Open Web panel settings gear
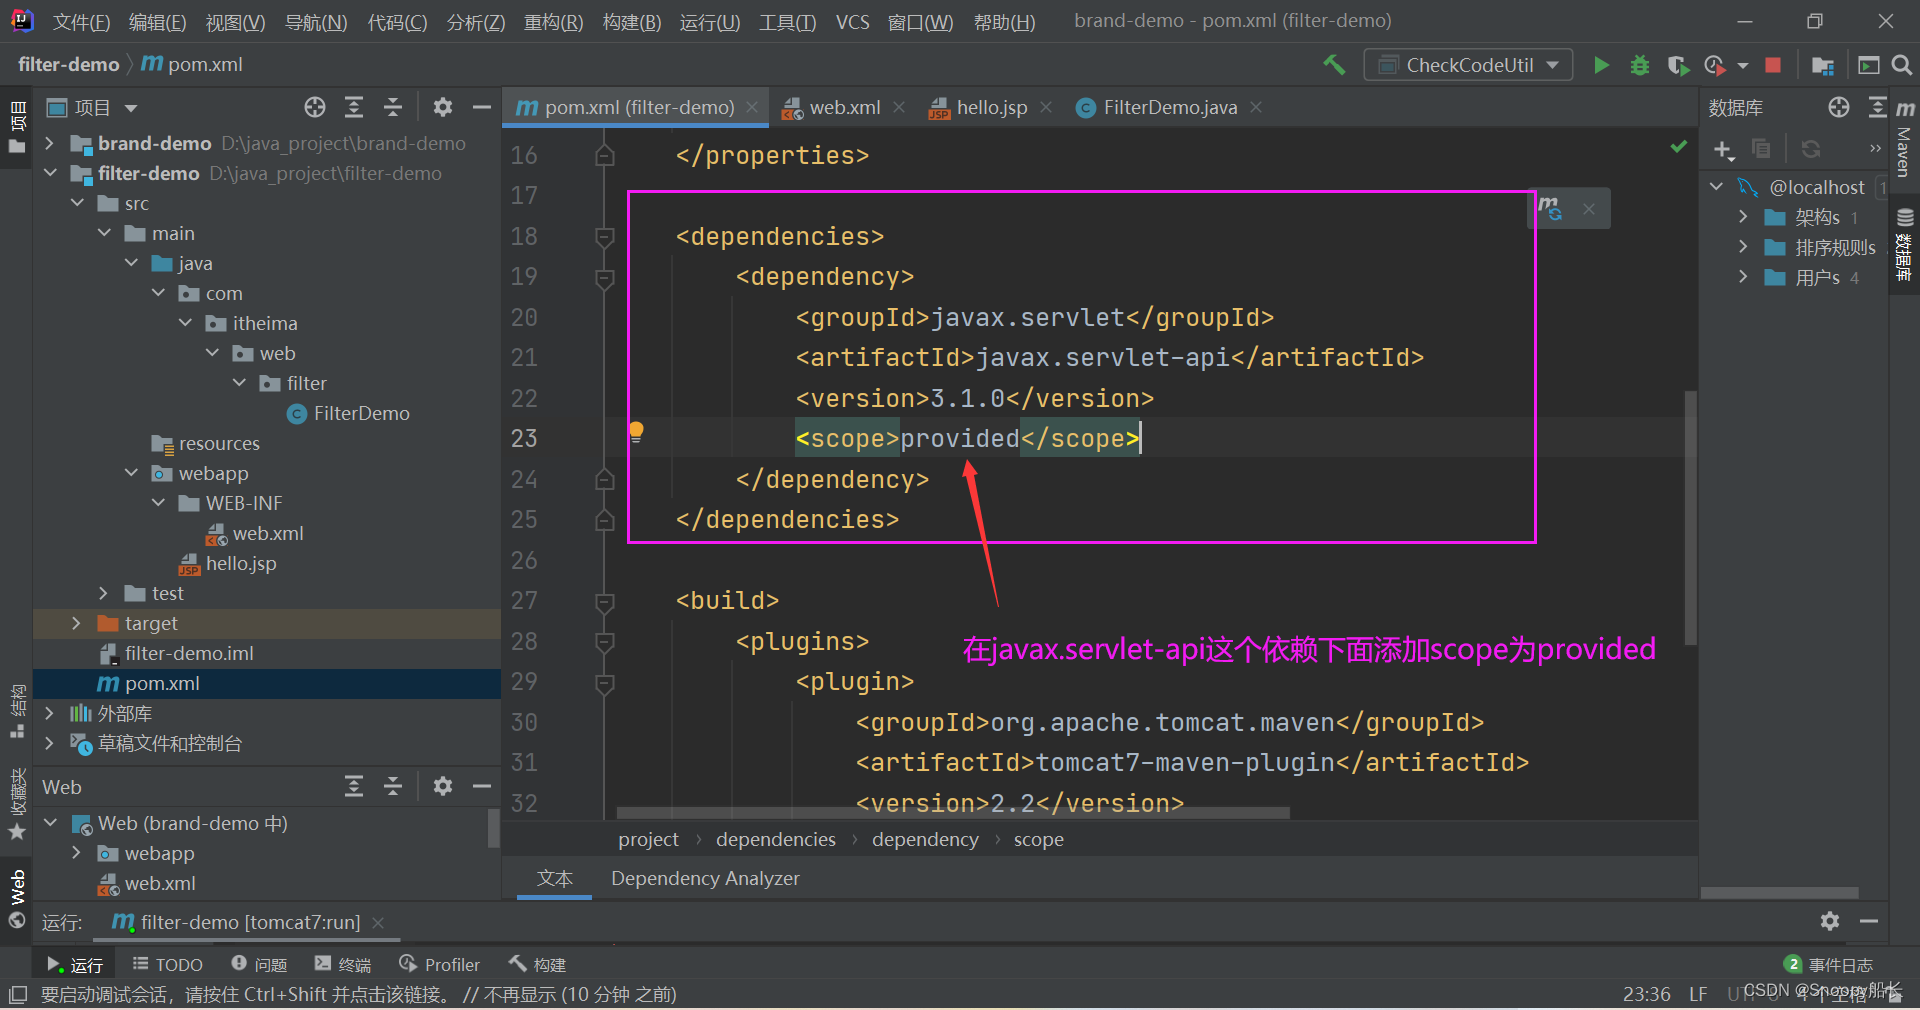This screenshot has width=1920, height=1010. point(443,786)
